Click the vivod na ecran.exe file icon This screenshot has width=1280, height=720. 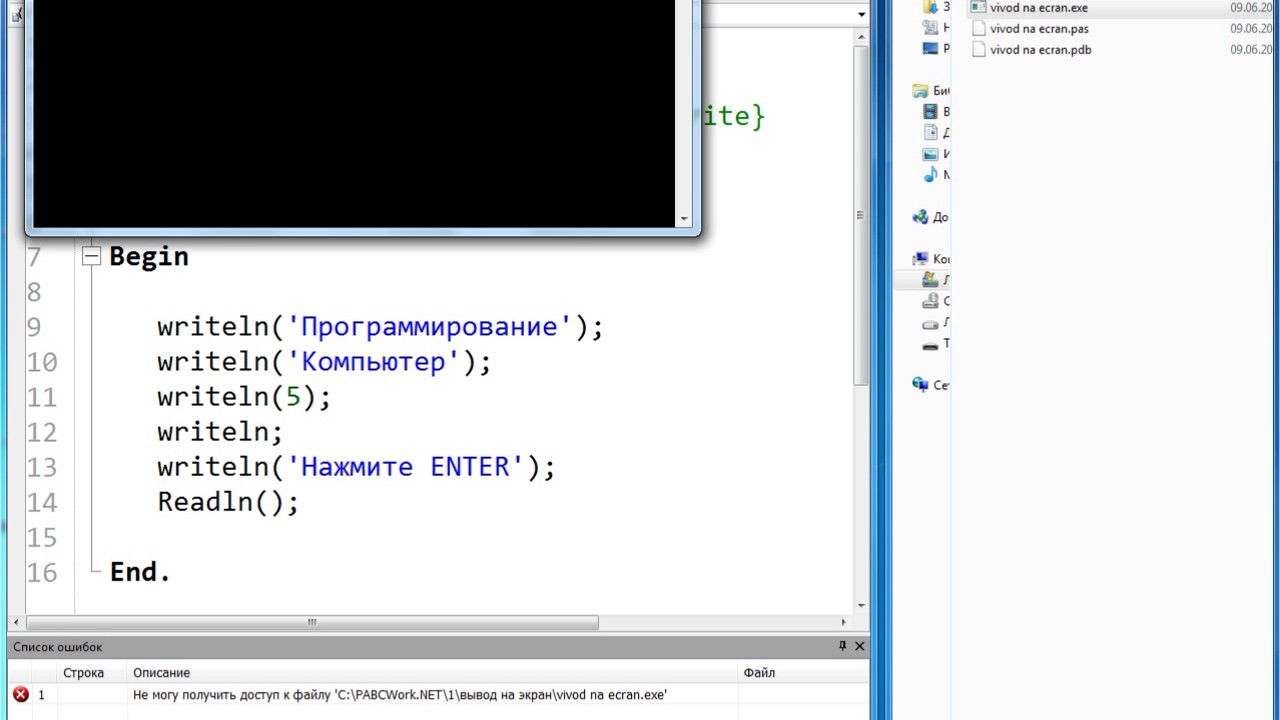coord(979,7)
